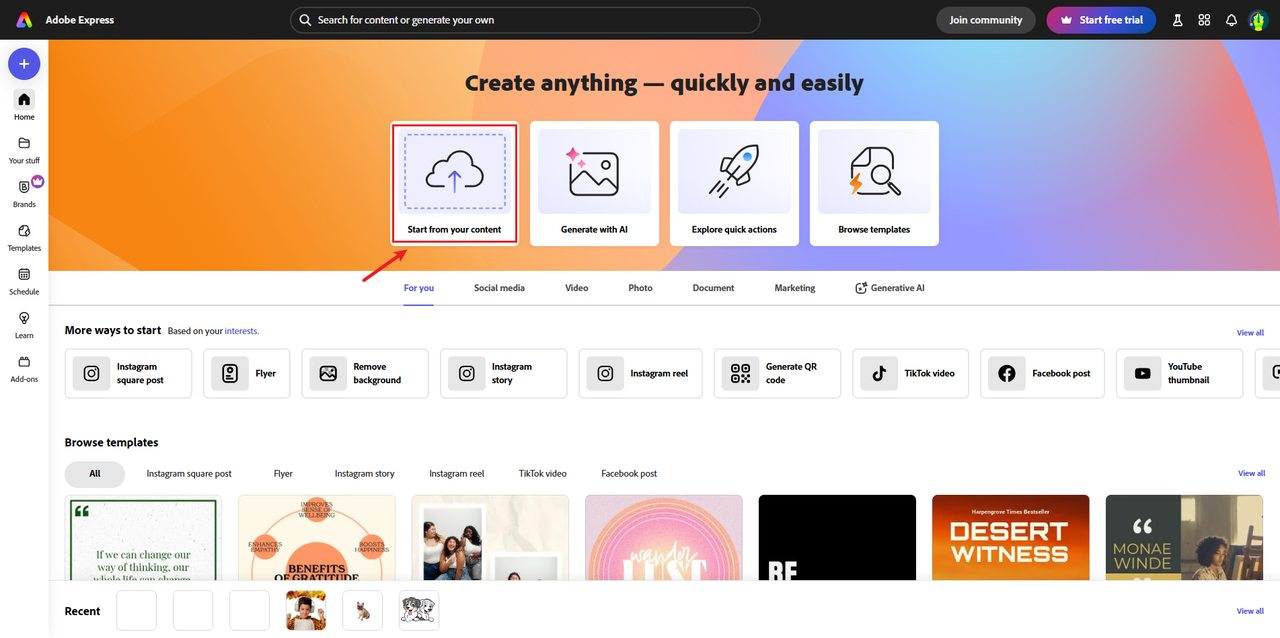Open recent item showing two dogs
1280x638 pixels.
(419, 610)
